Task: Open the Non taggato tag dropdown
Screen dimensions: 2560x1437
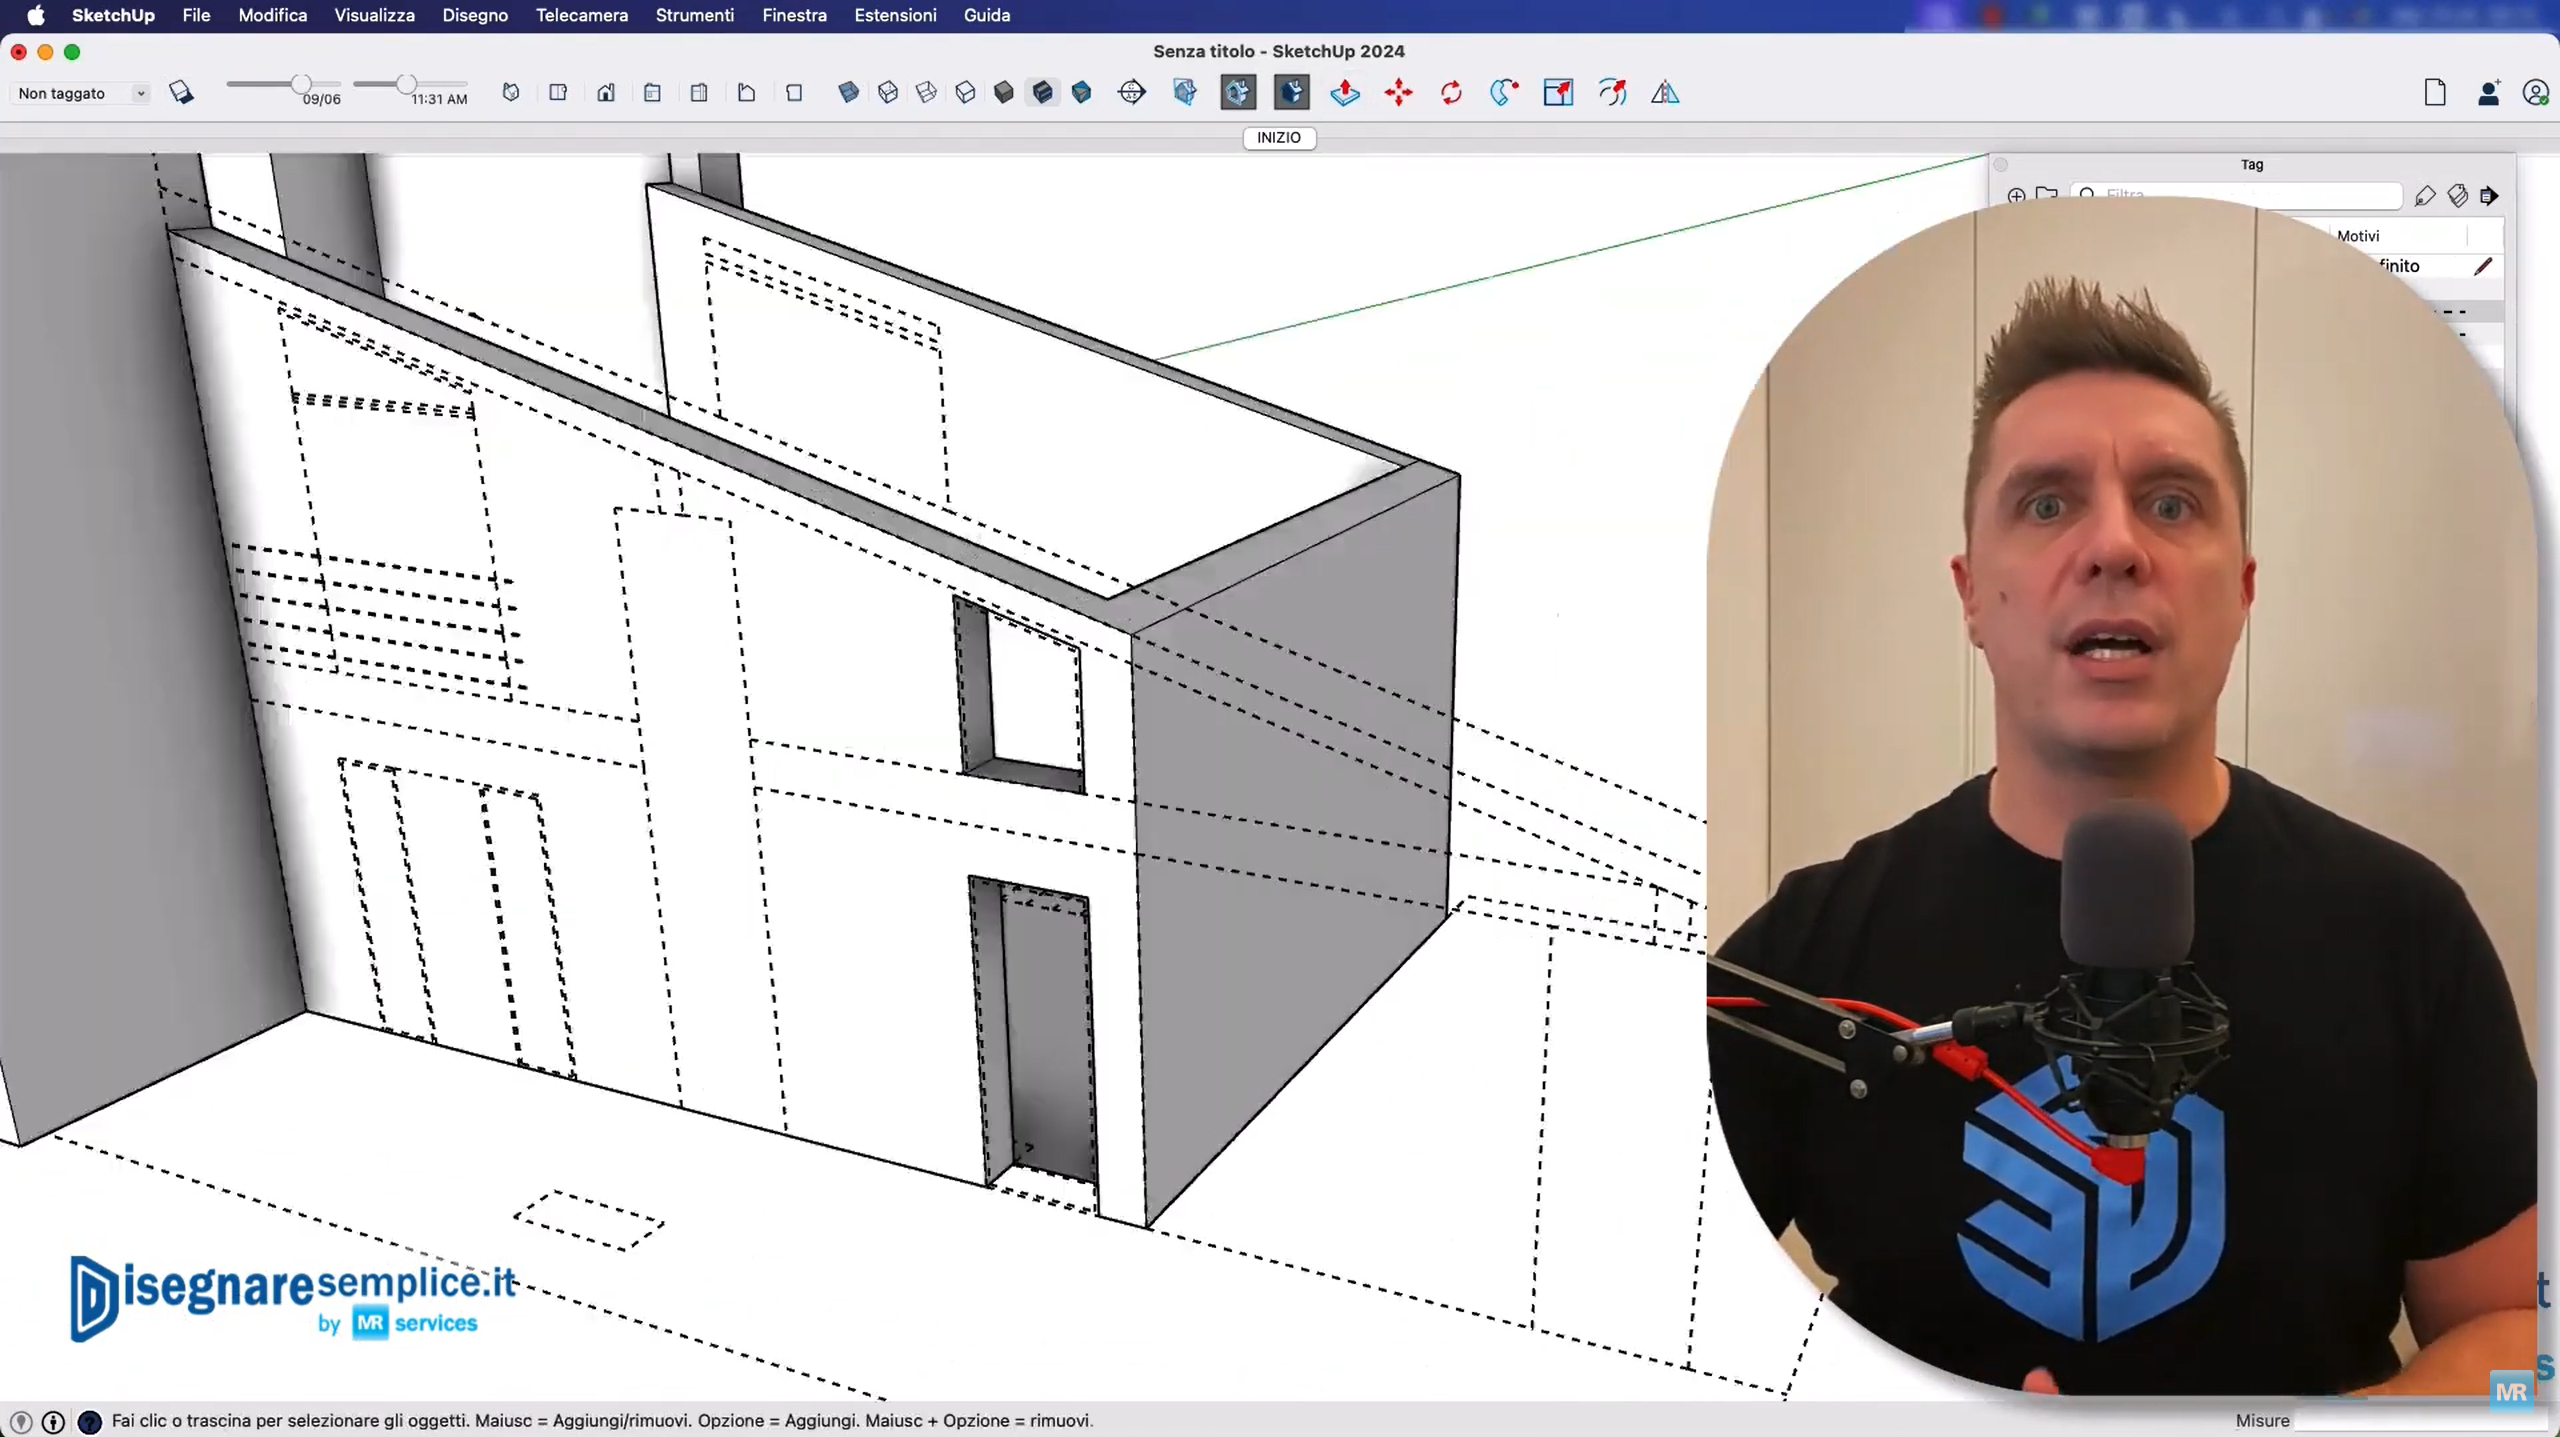Action: point(81,93)
